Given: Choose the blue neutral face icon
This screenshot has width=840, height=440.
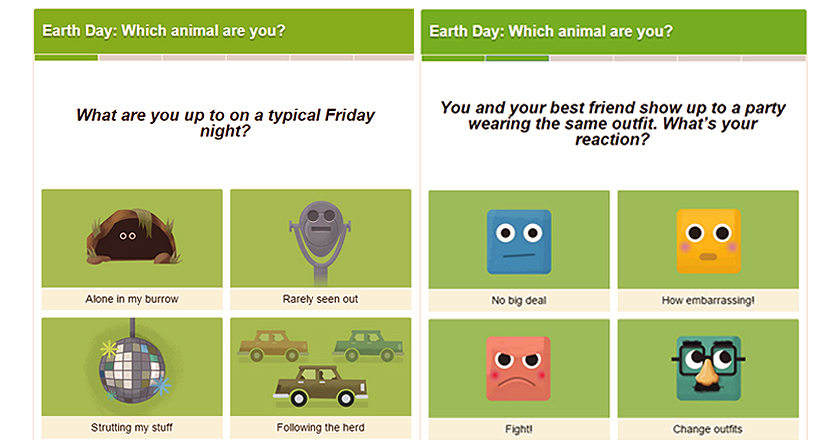Looking at the screenshot, I should pos(519,242).
